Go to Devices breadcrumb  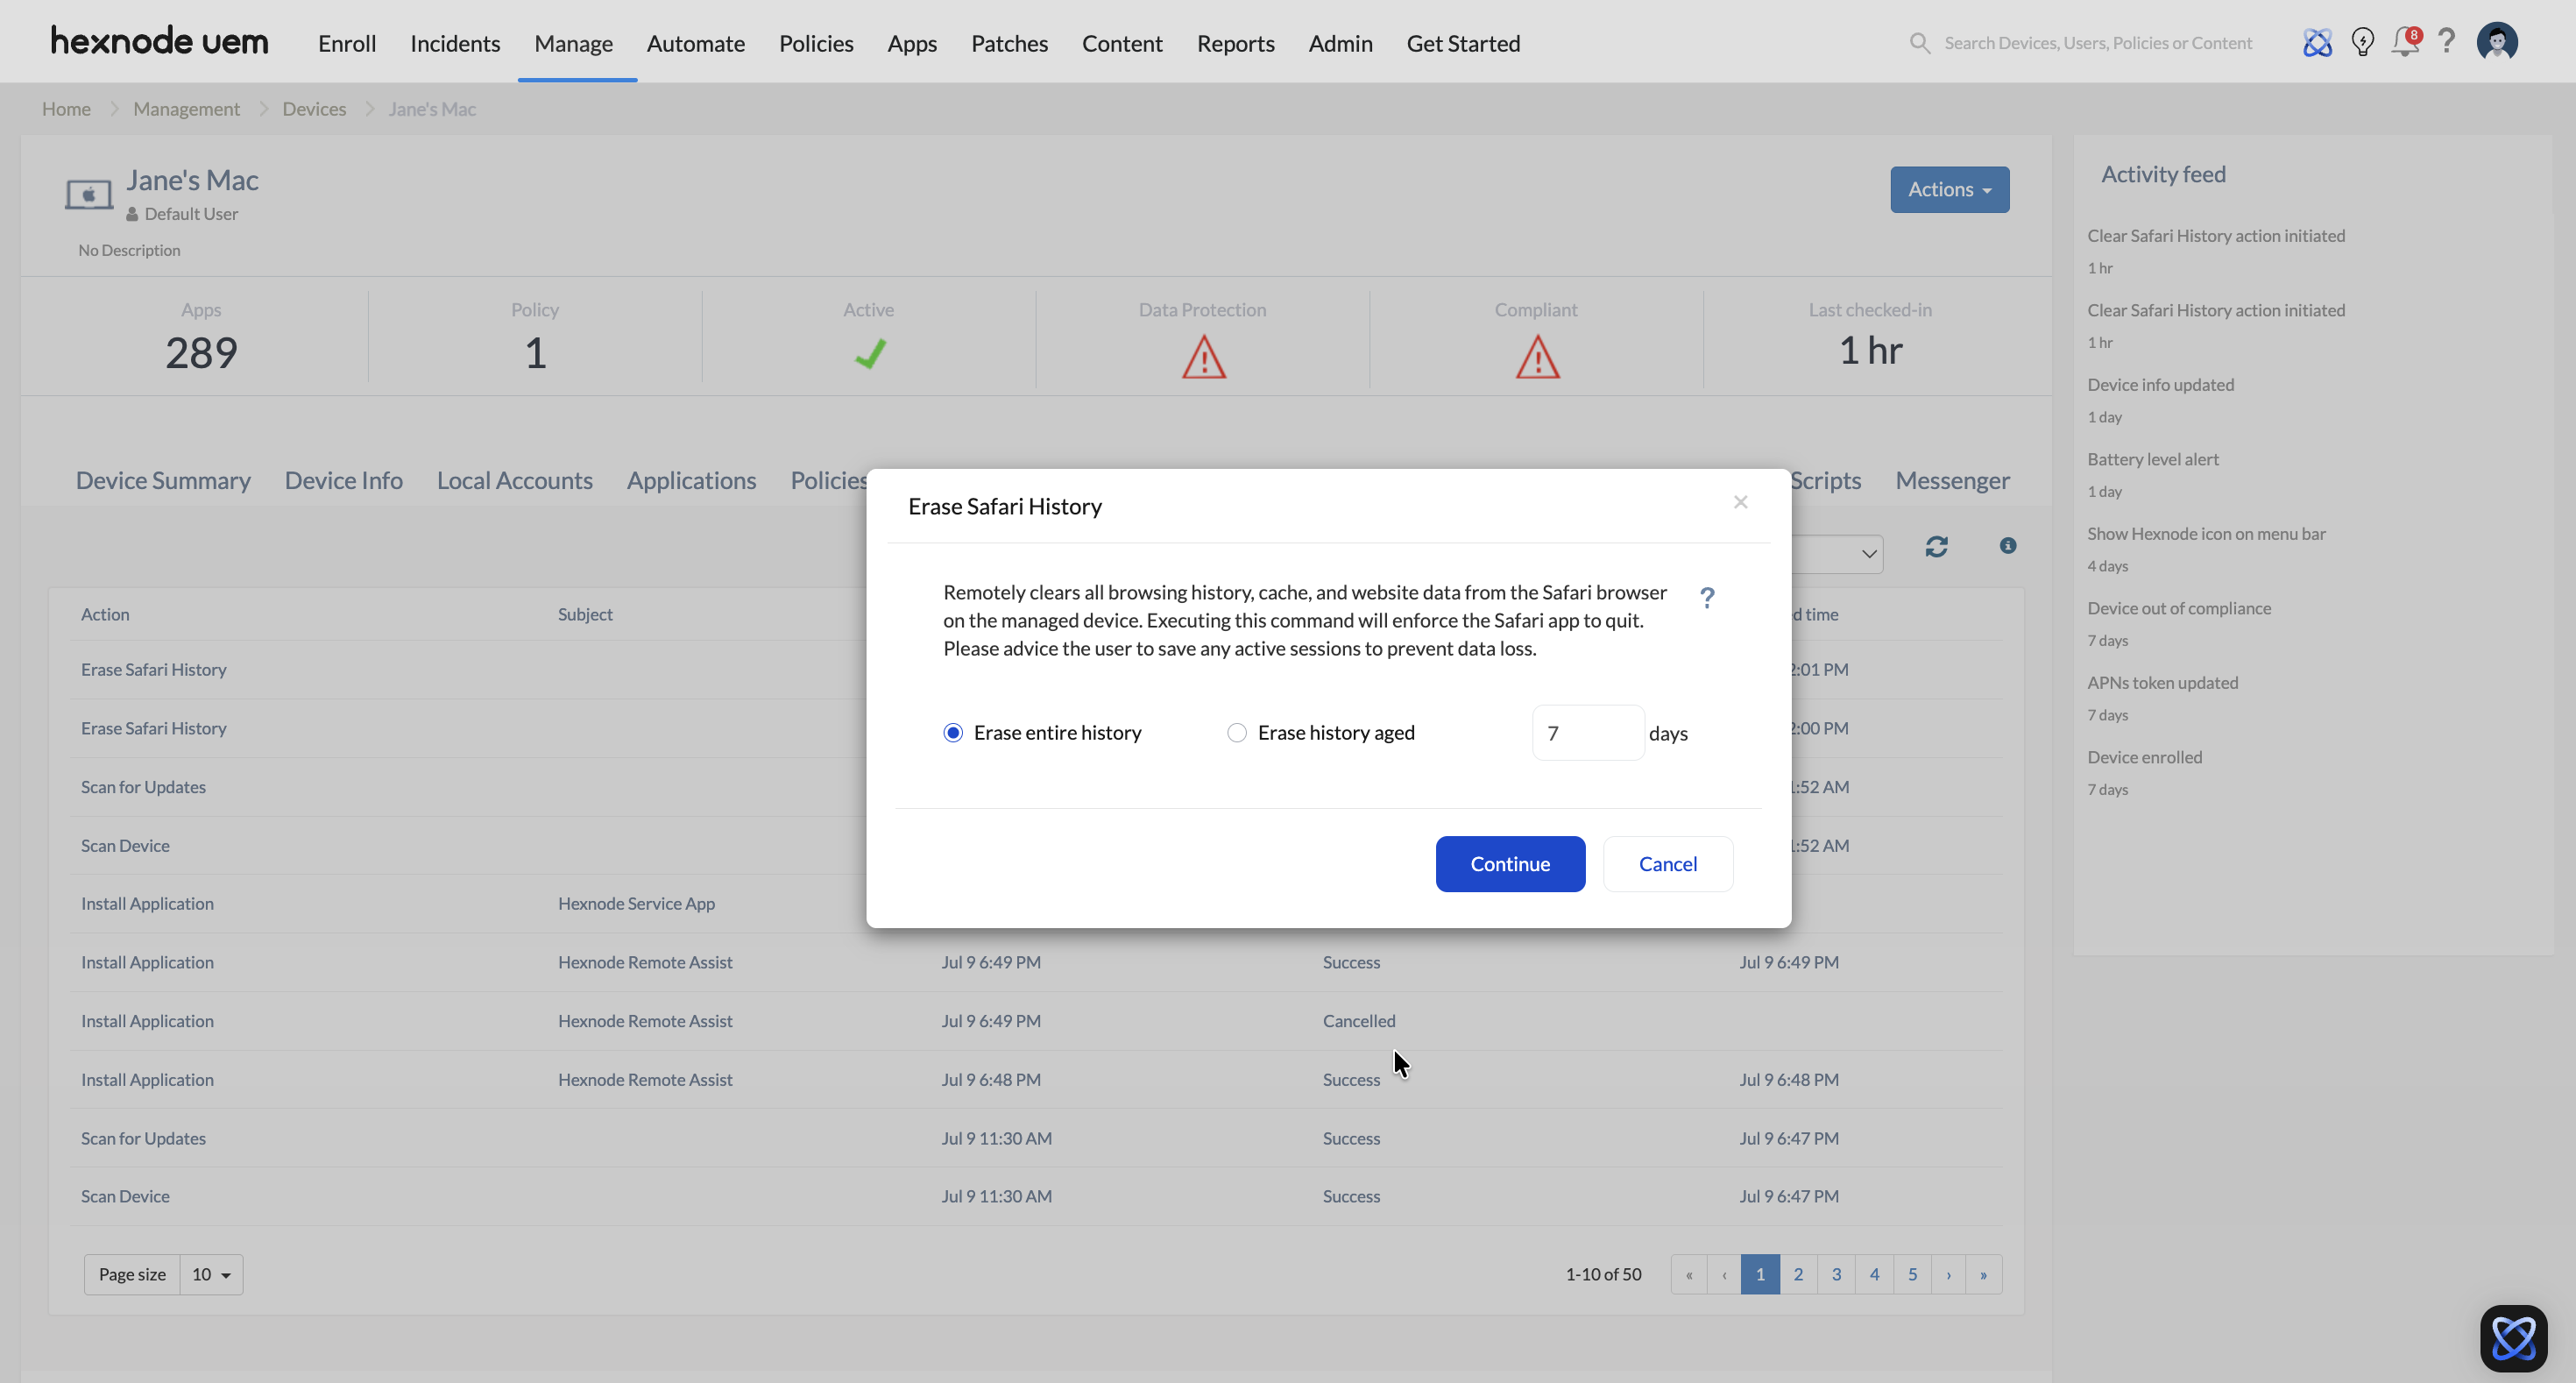point(314,108)
